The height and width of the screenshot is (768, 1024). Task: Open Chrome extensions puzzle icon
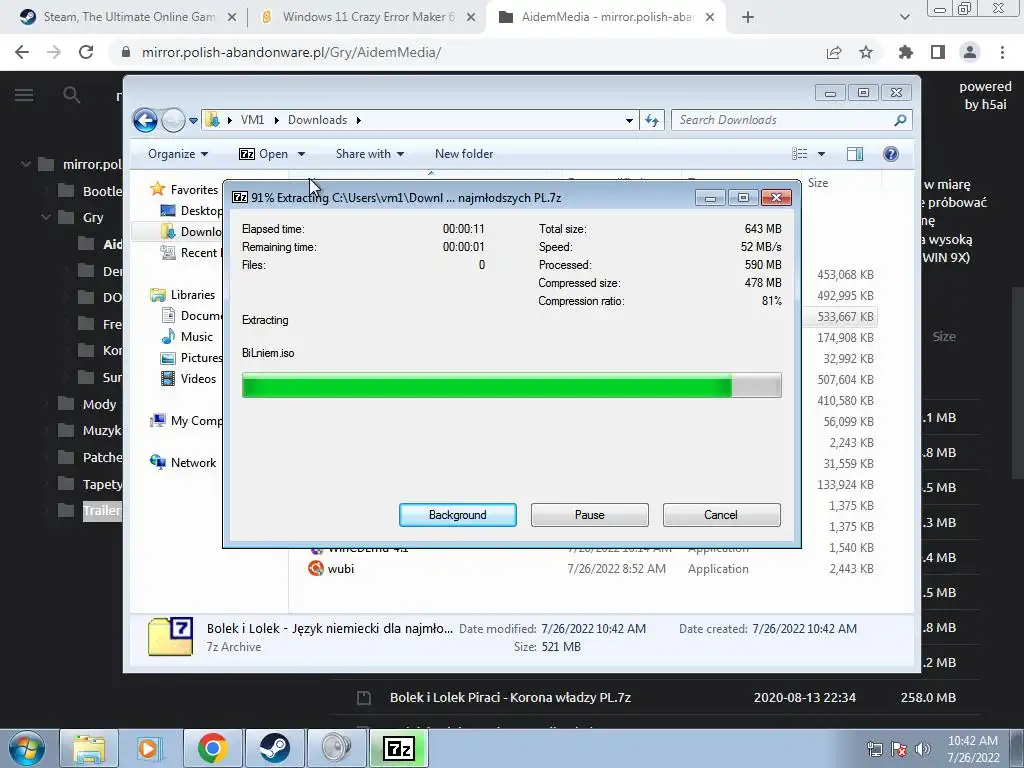pyautogui.click(x=905, y=52)
